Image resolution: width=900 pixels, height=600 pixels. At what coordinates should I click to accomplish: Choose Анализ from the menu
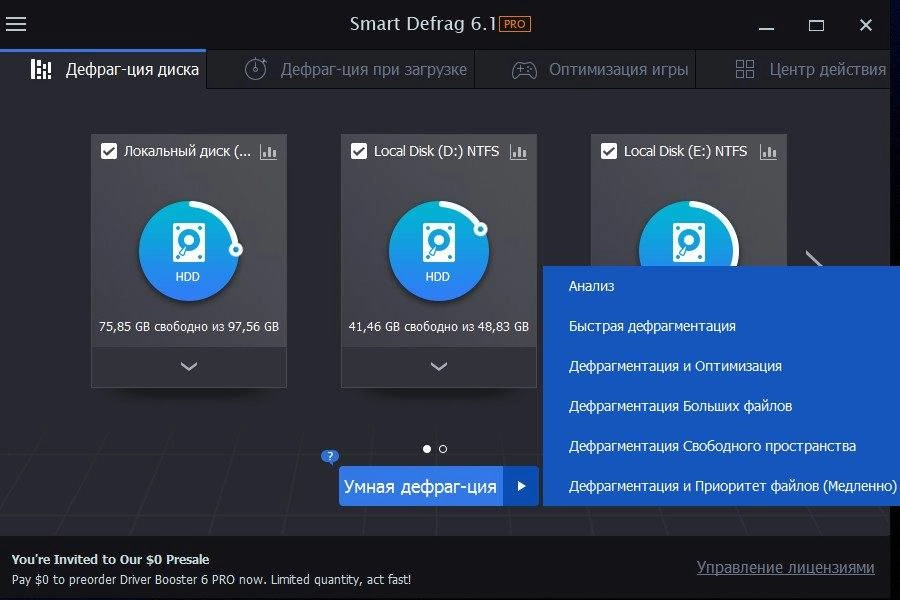click(721, 286)
